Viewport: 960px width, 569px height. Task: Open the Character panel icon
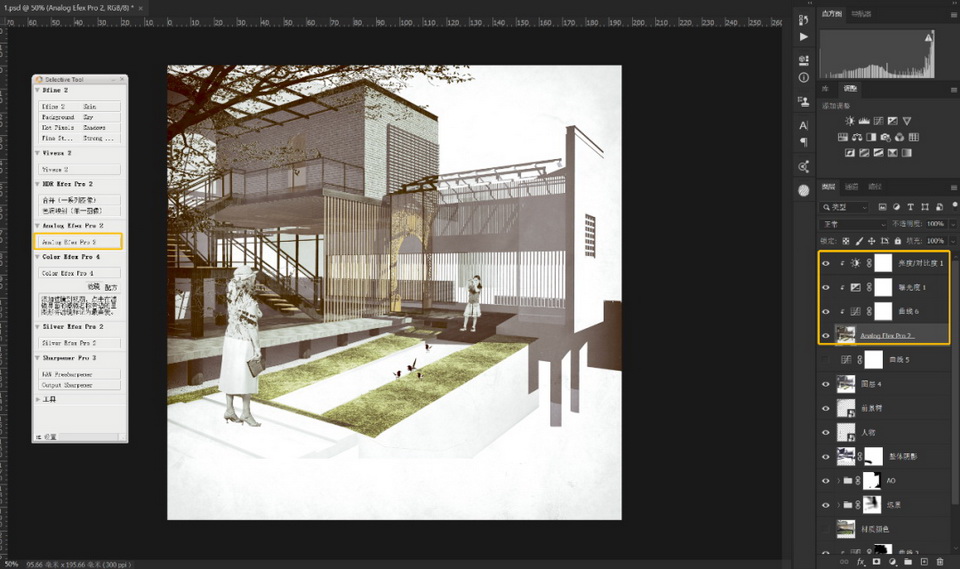tap(804, 125)
